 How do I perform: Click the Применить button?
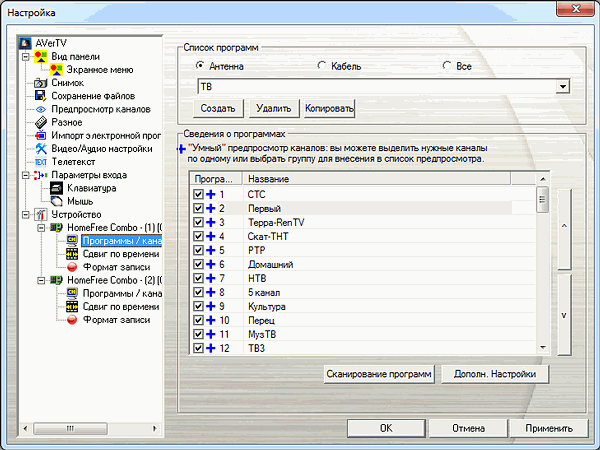point(549,428)
